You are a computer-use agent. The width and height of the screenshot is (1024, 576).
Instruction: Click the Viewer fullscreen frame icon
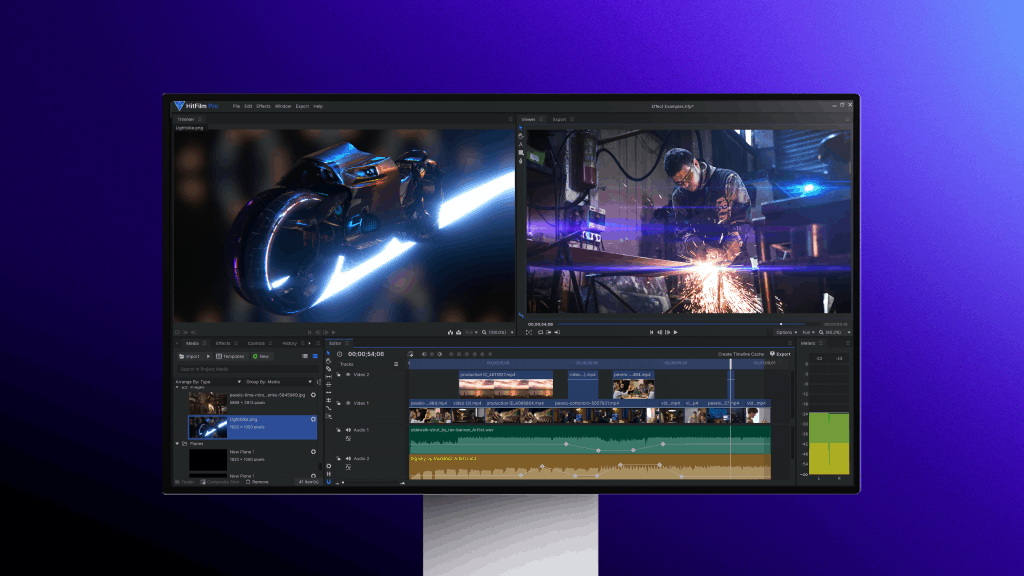(x=529, y=332)
